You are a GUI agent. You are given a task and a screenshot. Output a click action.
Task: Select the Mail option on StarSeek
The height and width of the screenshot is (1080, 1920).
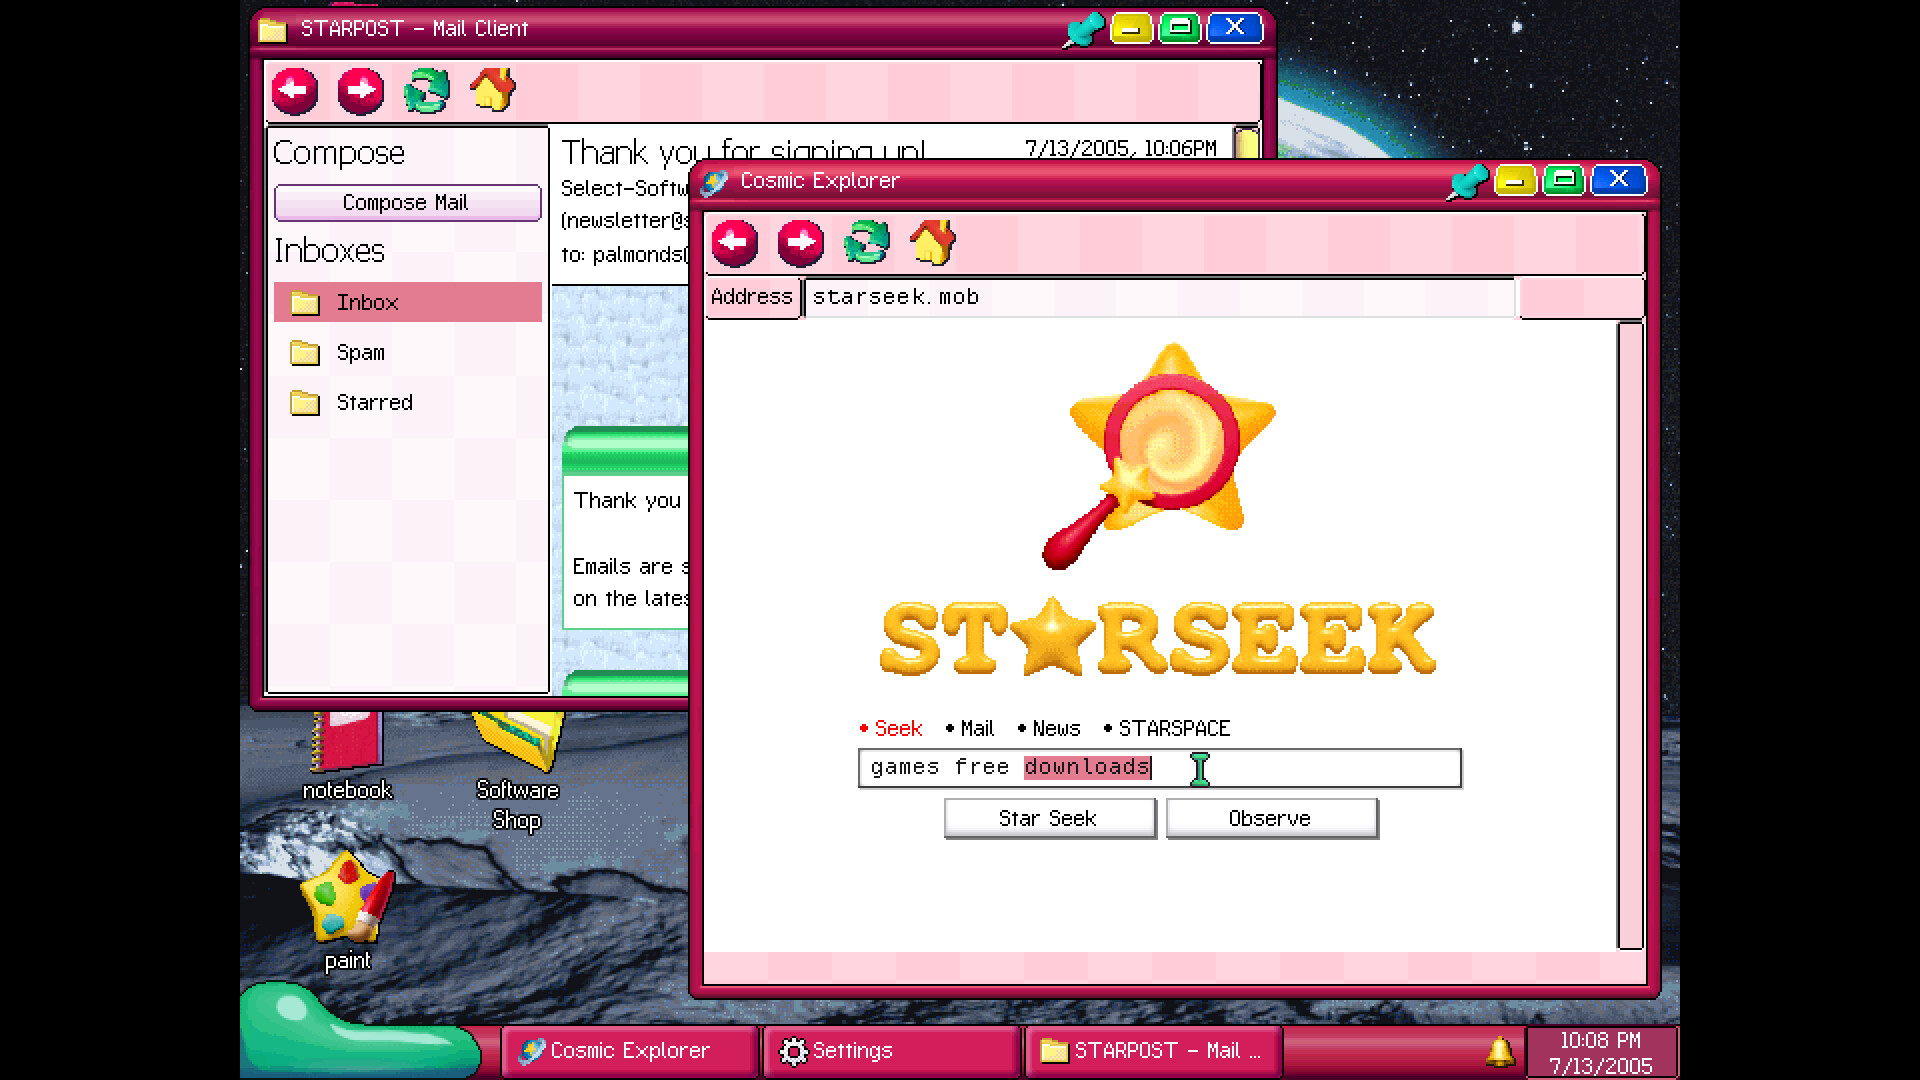(975, 728)
